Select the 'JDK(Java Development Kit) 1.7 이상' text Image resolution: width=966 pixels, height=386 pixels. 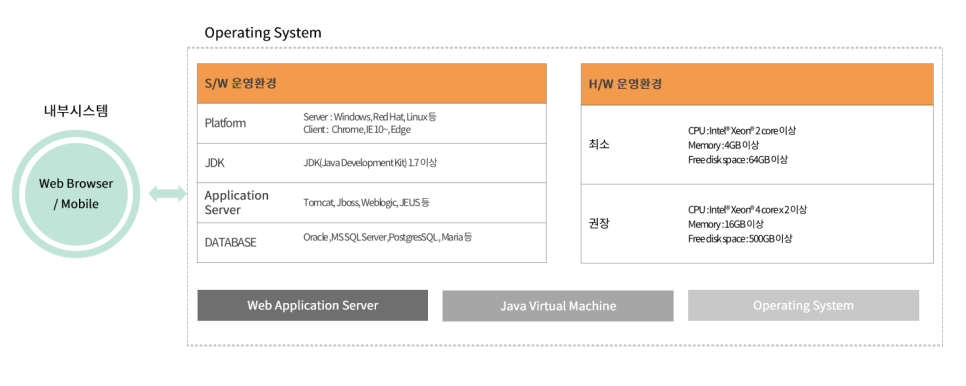click(370, 163)
